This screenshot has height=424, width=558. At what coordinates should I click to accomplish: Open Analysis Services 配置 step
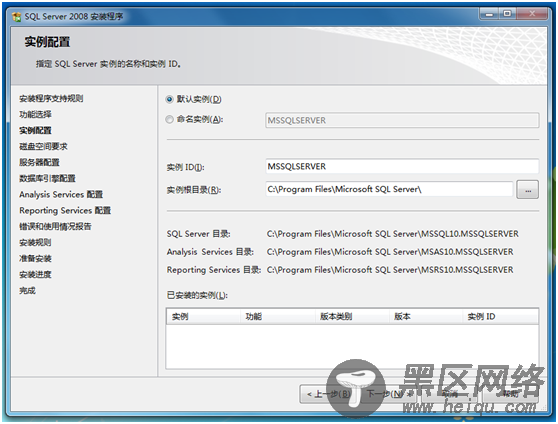61,194
